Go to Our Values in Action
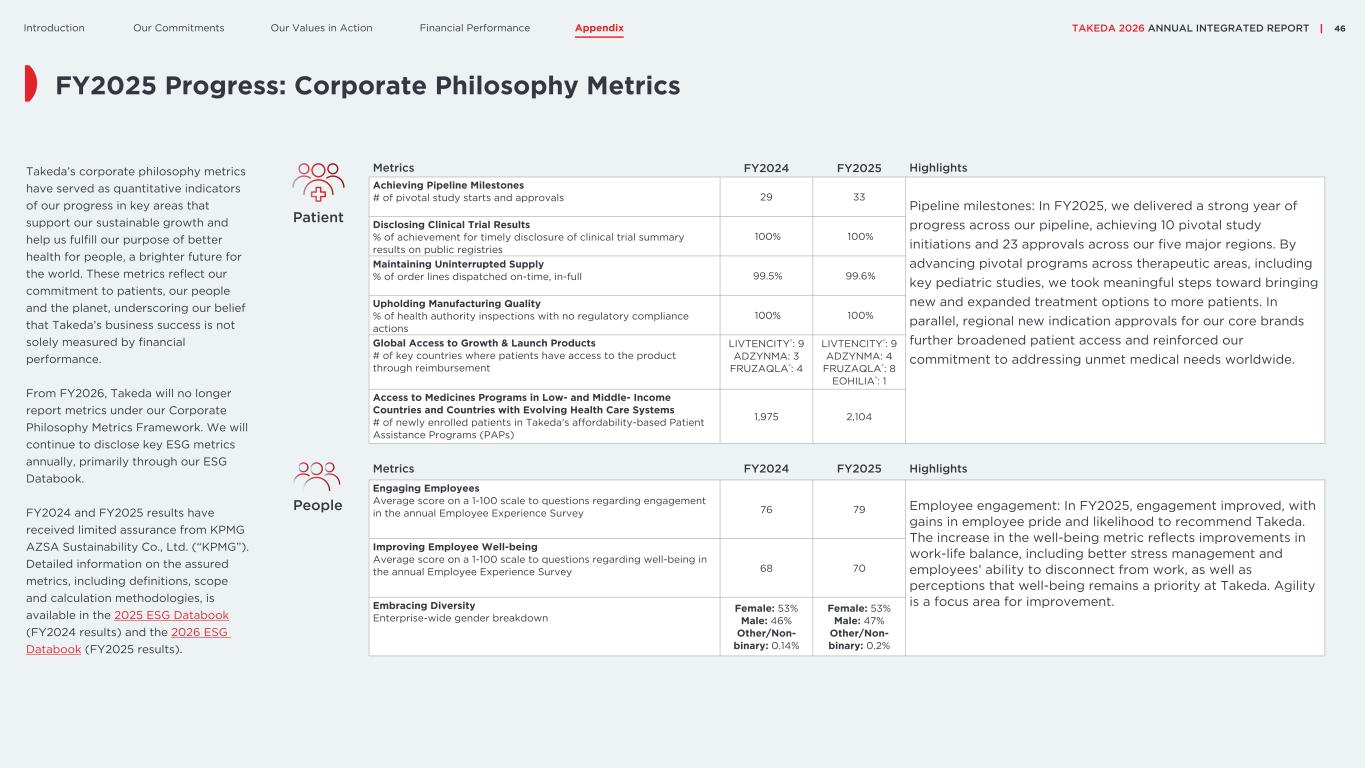Viewport: 1365px width, 768px height. point(321,28)
